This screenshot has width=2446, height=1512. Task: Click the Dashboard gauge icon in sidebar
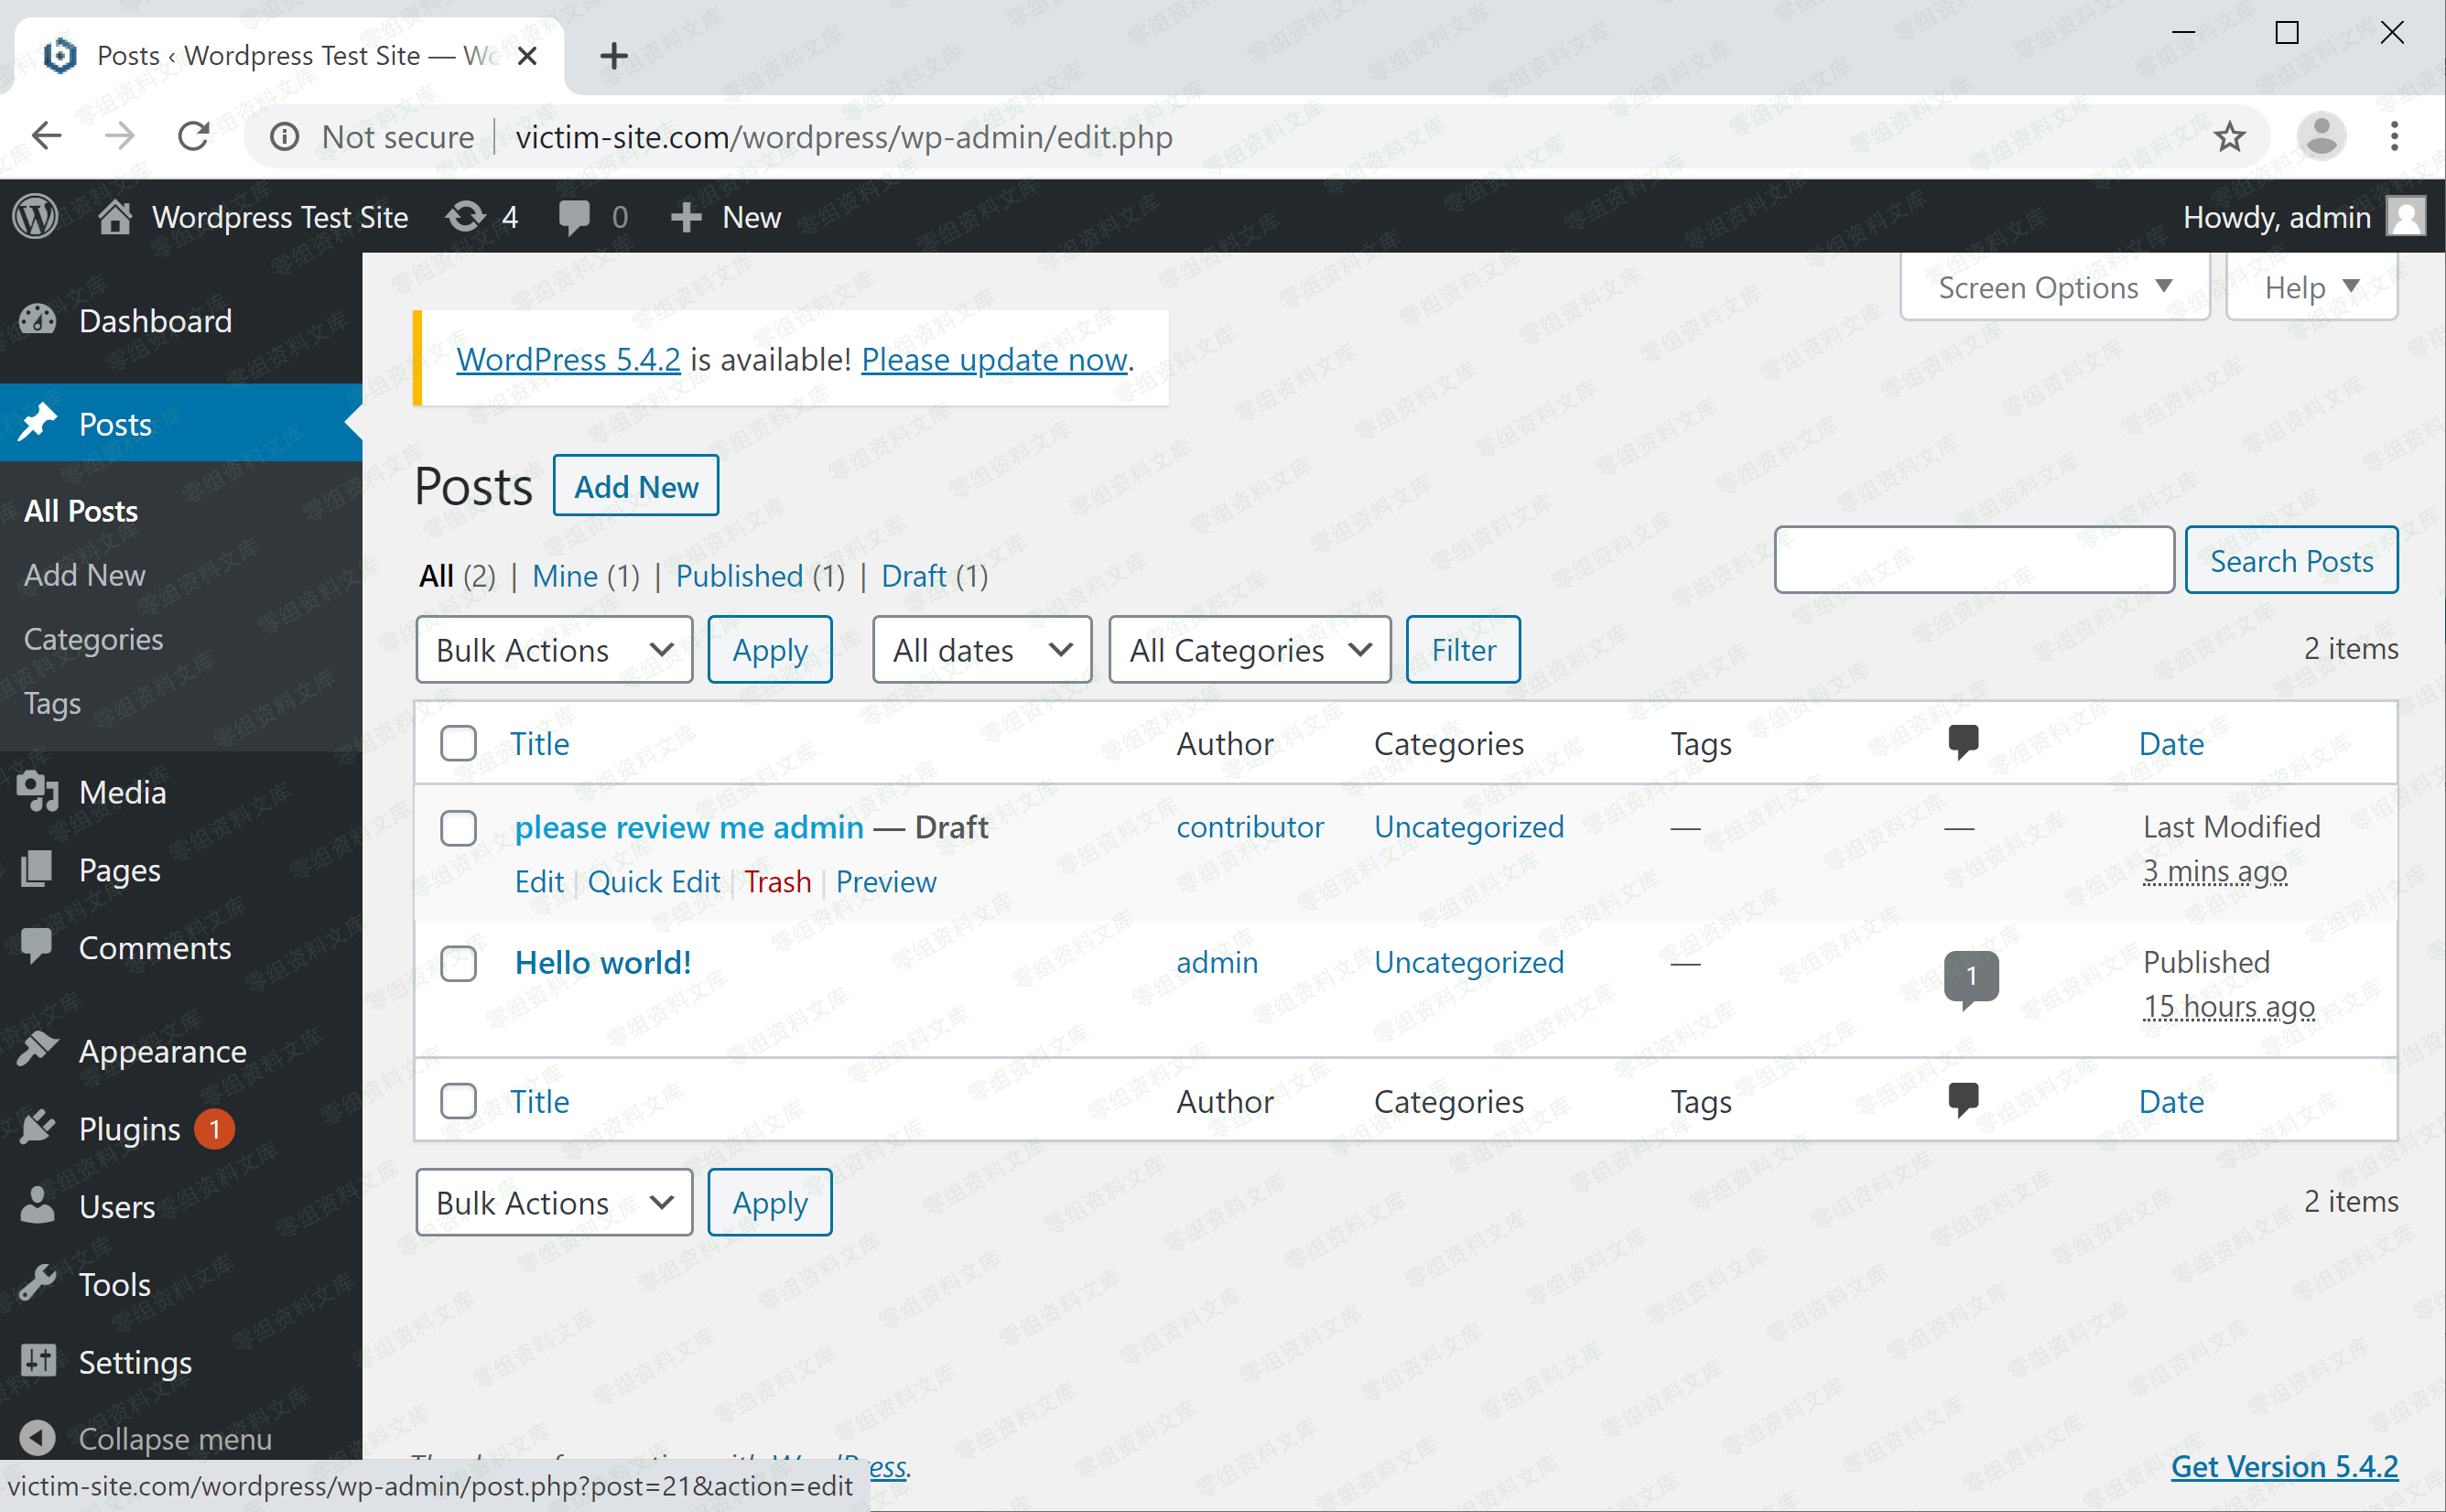click(38, 320)
